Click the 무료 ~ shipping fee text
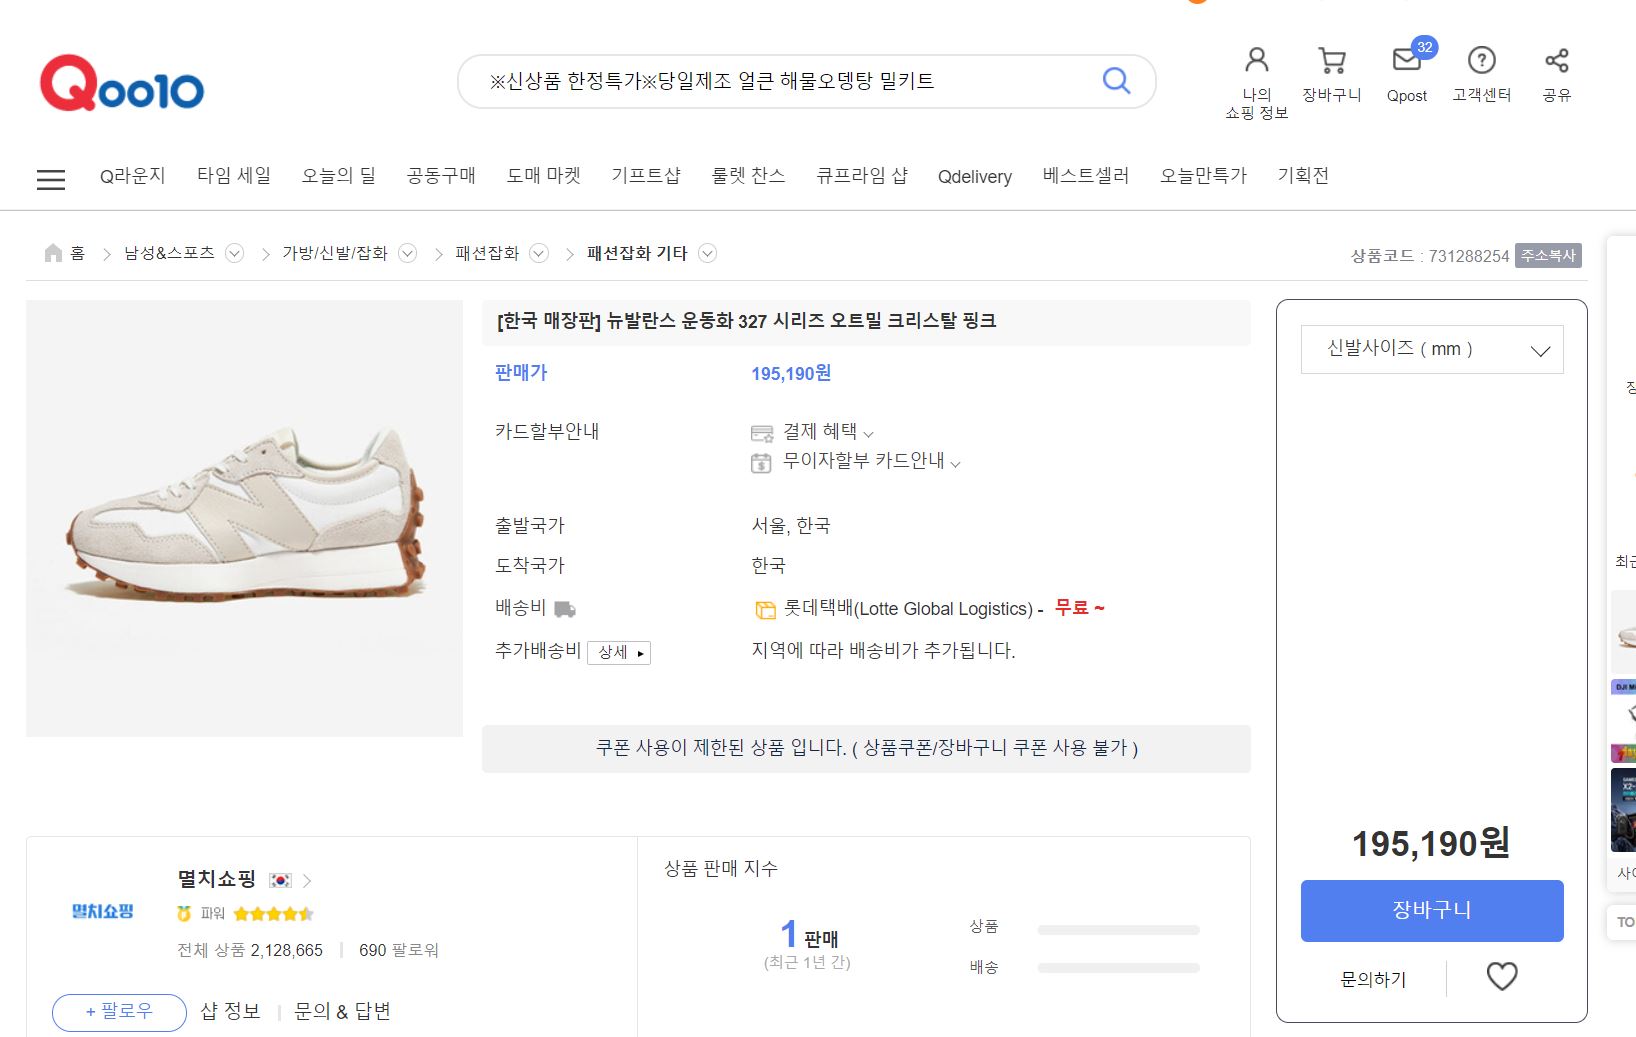Viewport: 1636px width, 1037px height. [x=1079, y=608]
